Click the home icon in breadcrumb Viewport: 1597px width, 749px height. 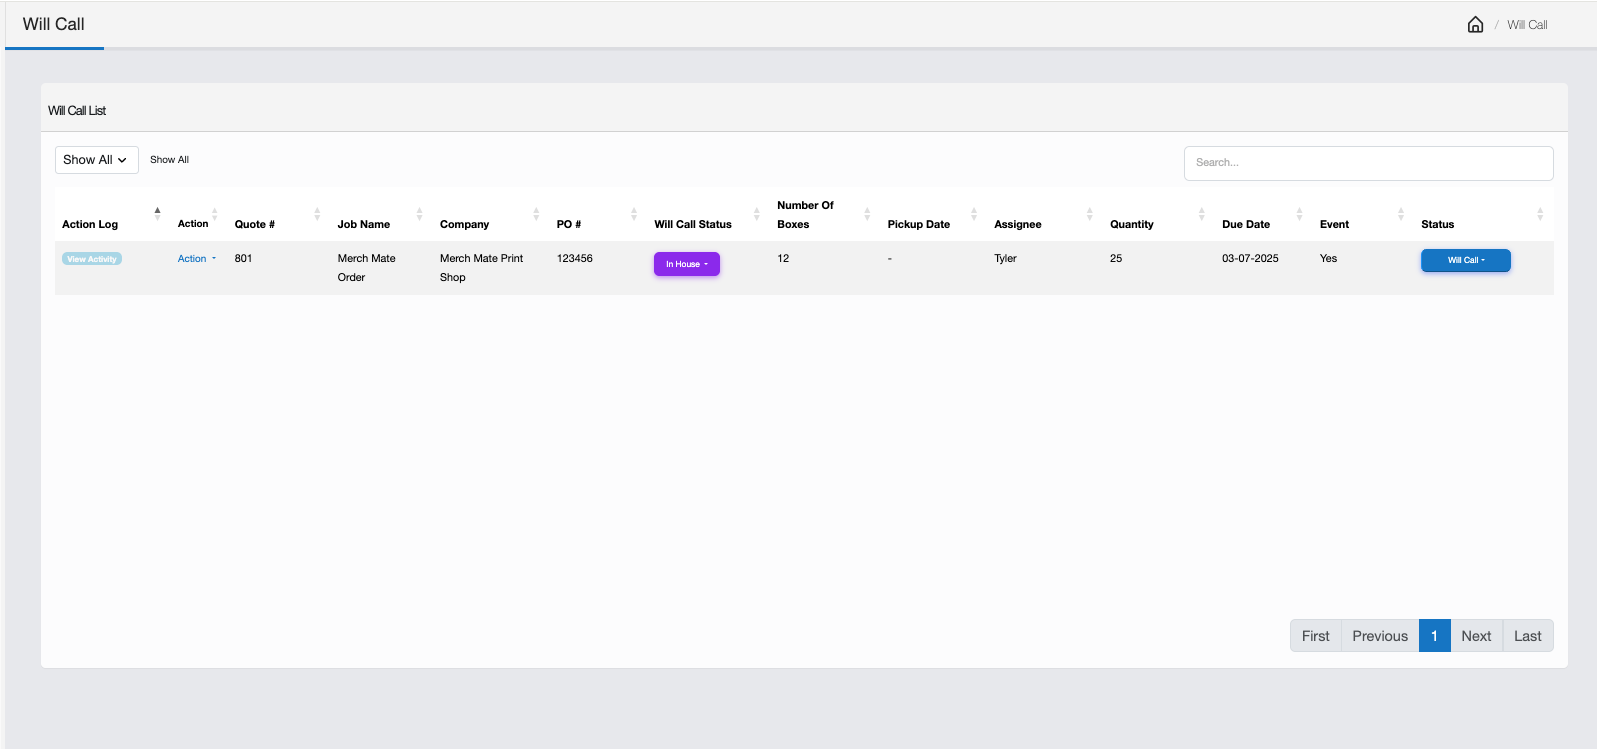click(1475, 25)
